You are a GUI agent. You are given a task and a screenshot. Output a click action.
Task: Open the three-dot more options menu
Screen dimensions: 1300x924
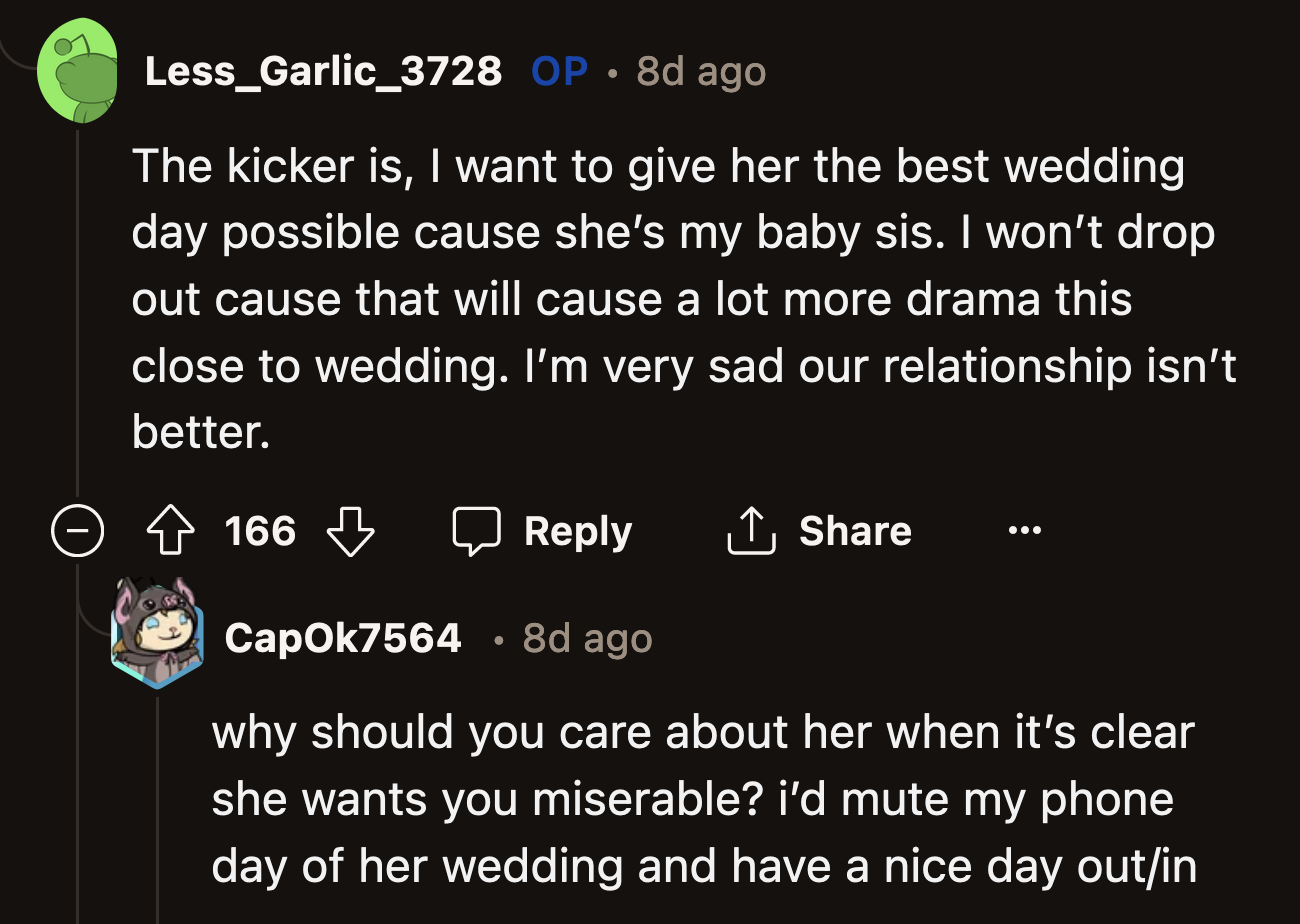point(1025,531)
